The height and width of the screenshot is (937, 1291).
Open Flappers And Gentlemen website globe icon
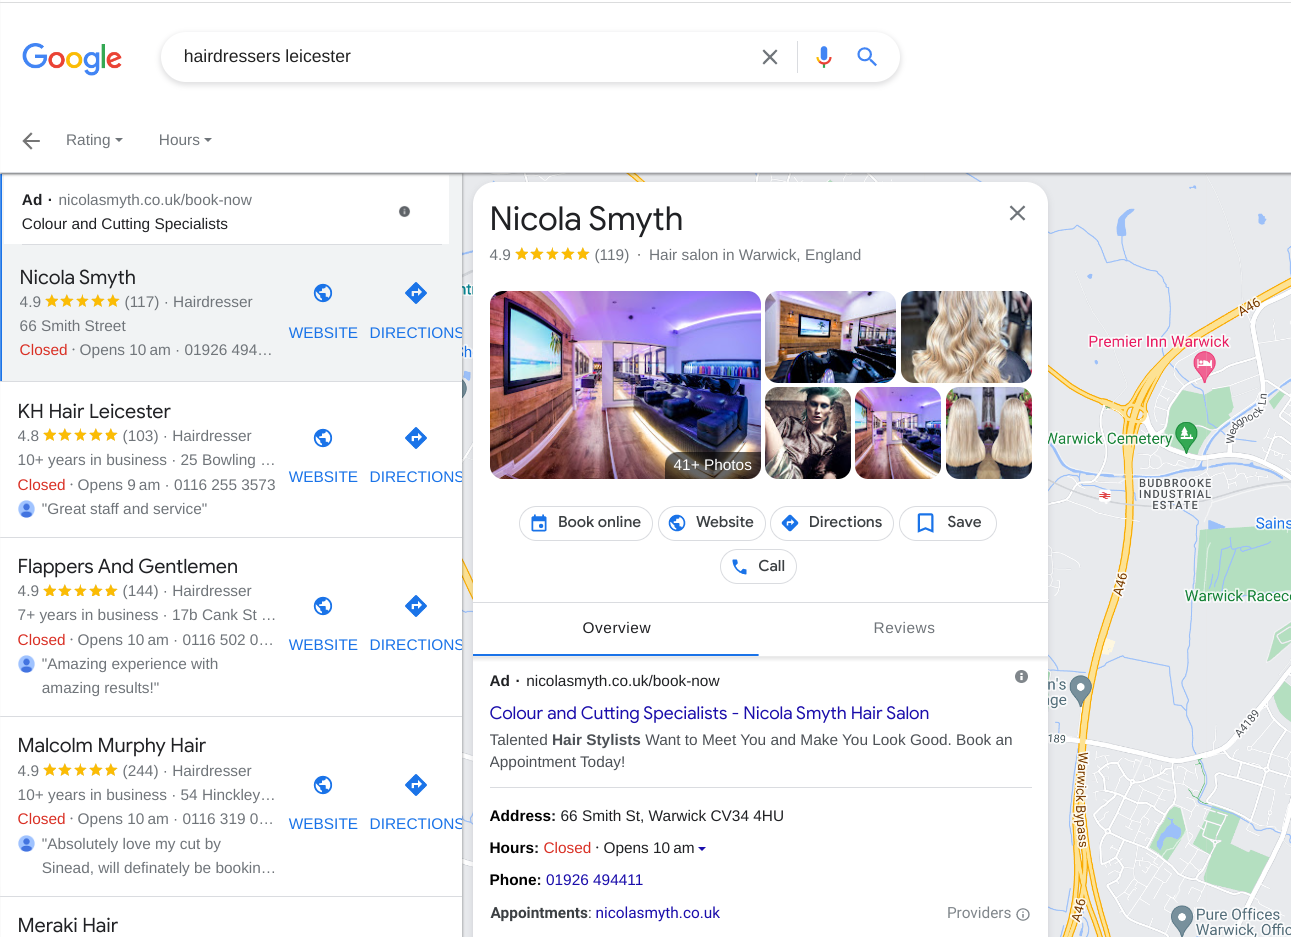click(323, 606)
